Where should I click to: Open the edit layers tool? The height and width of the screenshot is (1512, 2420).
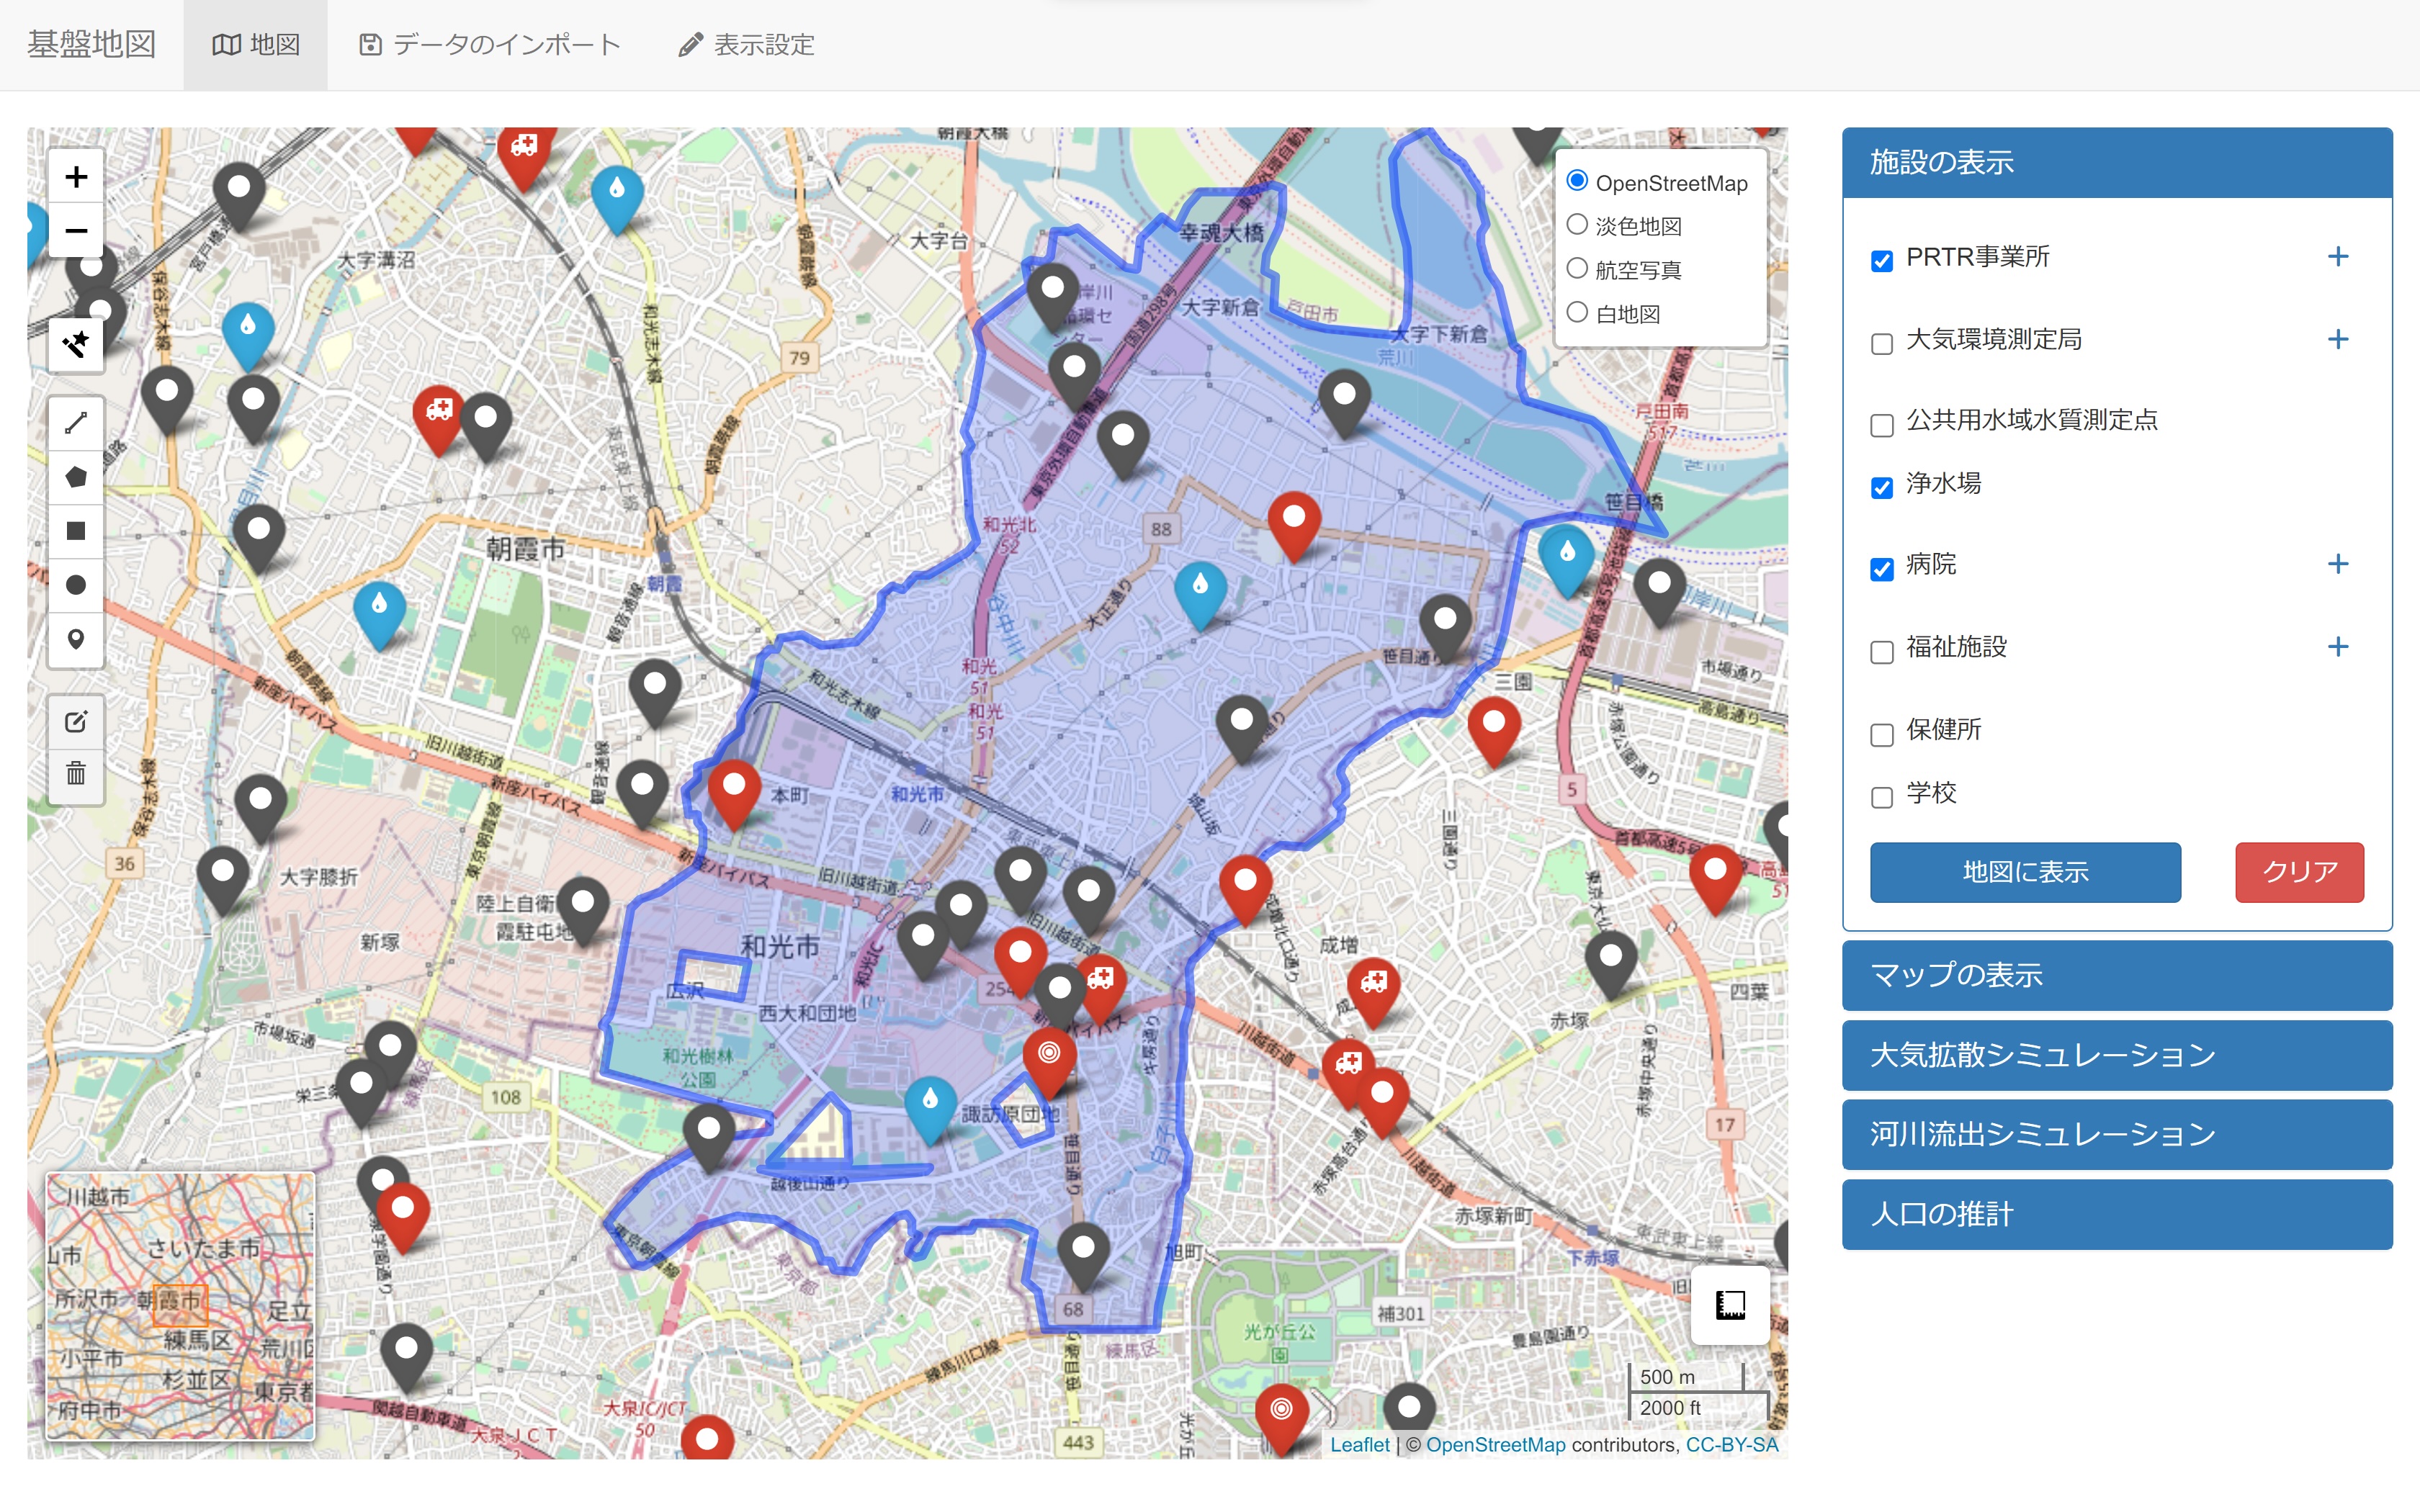(x=76, y=722)
